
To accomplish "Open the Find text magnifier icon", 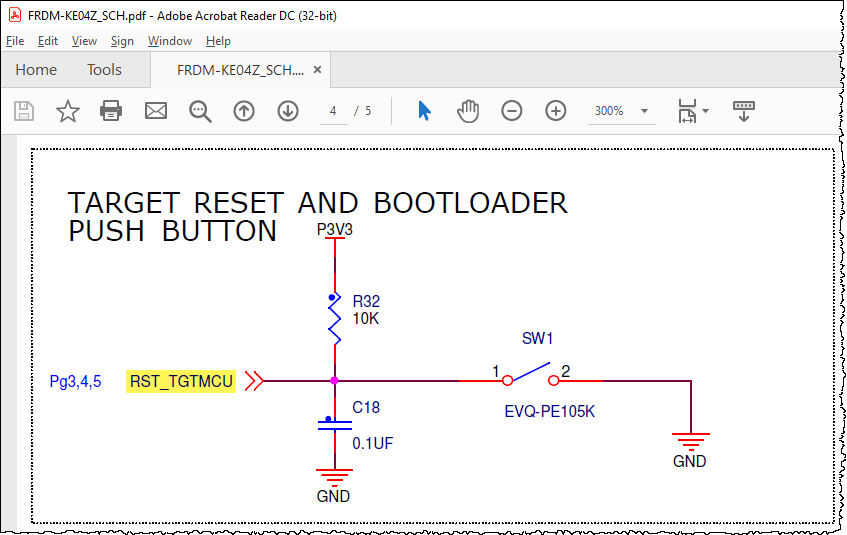I will (x=200, y=111).
